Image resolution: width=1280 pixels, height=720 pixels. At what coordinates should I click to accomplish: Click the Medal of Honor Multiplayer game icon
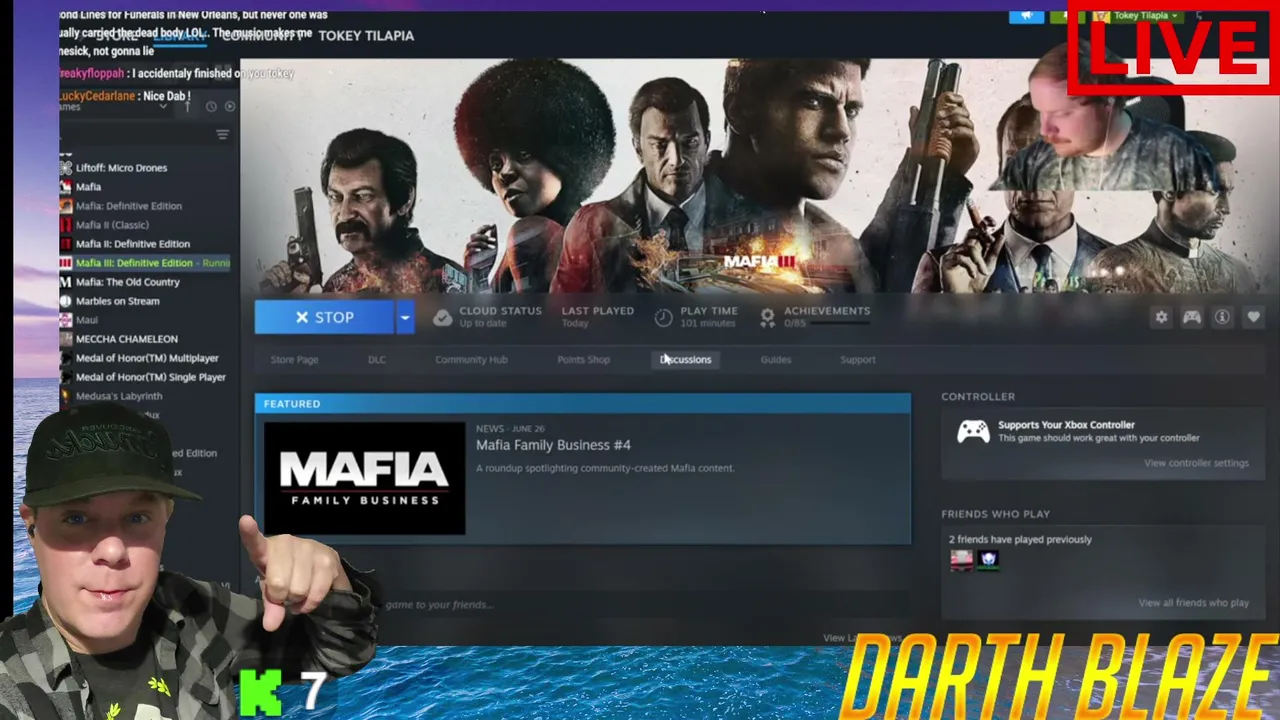coord(66,358)
